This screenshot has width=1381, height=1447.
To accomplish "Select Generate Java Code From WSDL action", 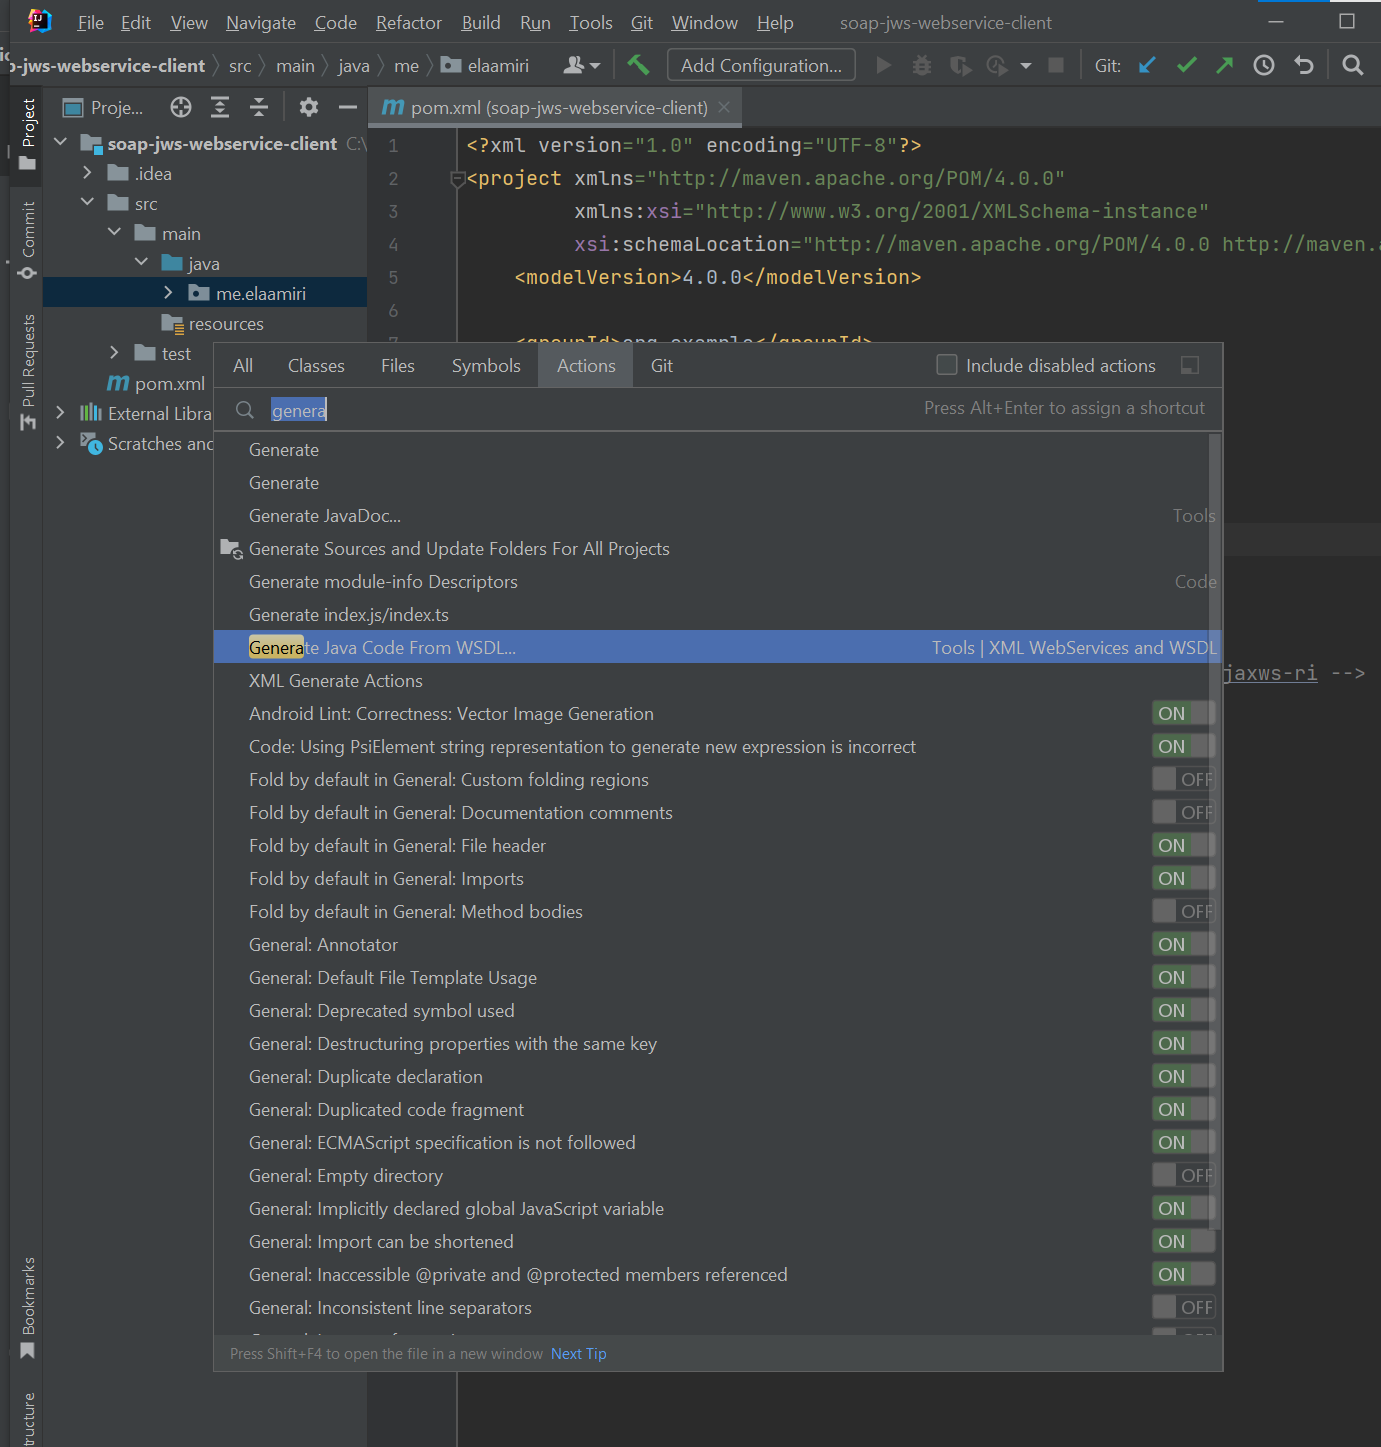I will [x=716, y=647].
